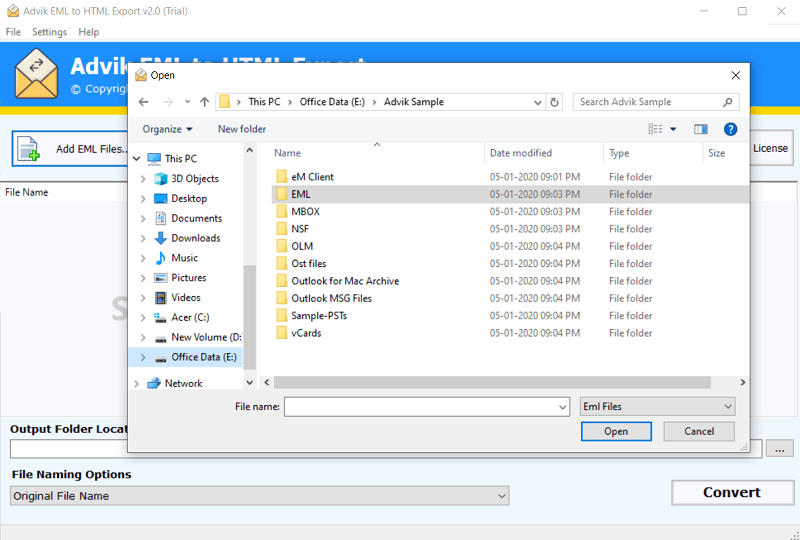Select Acer (C:) drive
Screen dimensions: 800x540
[x=190, y=318]
